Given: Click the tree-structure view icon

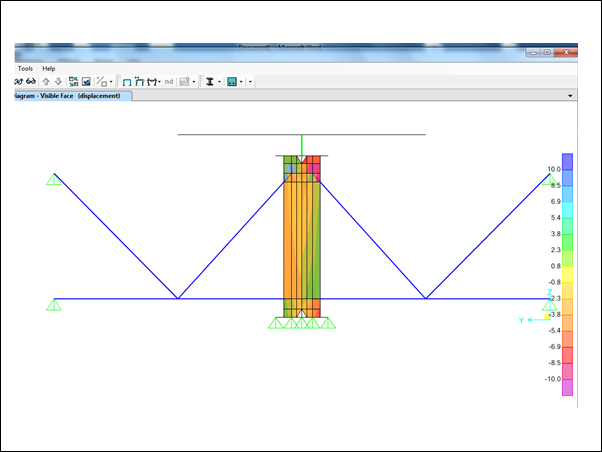Looking at the screenshot, I should tap(74, 81).
